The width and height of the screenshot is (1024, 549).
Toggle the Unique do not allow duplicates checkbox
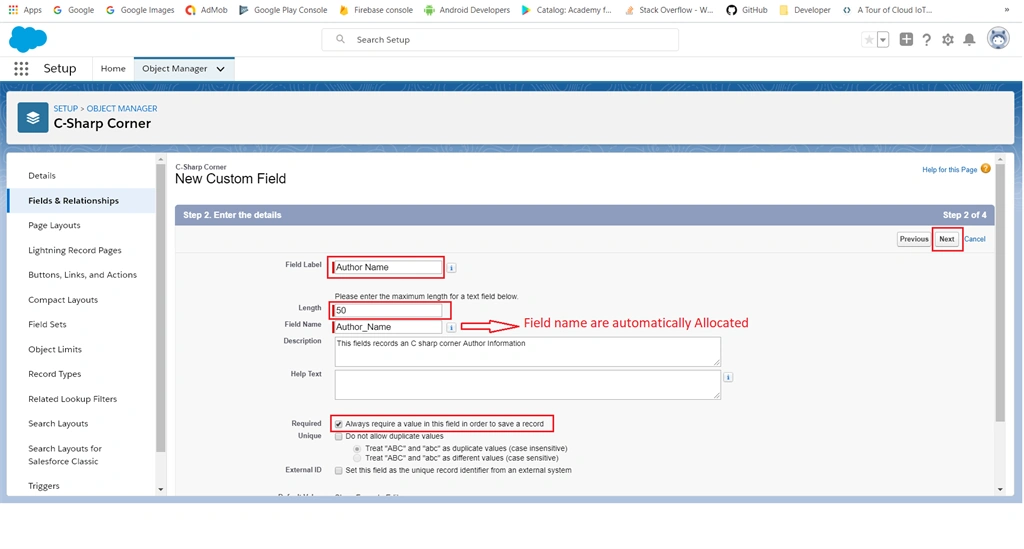338,437
